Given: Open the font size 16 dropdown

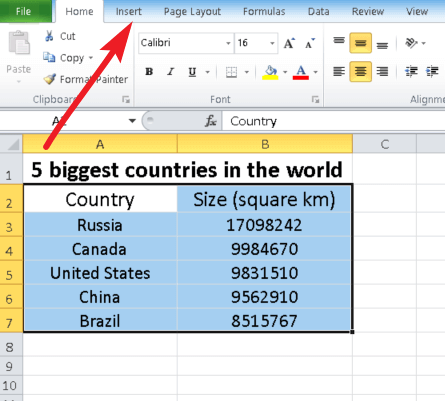Looking at the screenshot, I should tap(272, 43).
